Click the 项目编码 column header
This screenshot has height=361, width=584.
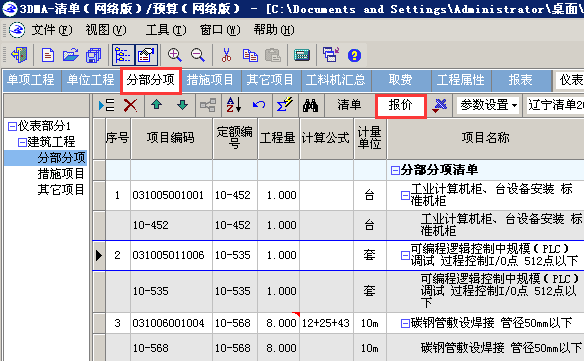coord(171,139)
